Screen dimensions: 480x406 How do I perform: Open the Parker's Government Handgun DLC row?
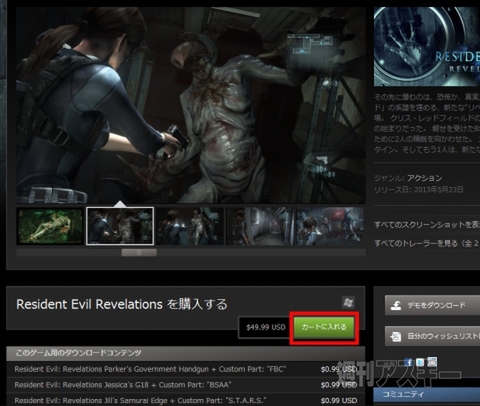[186, 369]
